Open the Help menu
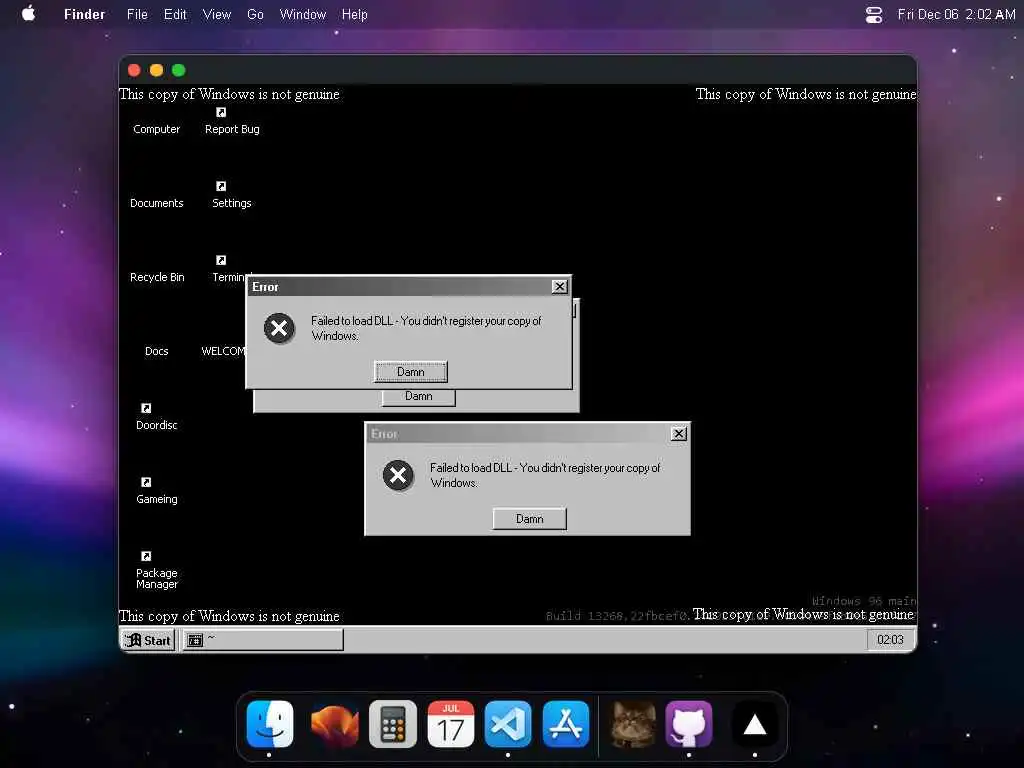 [x=355, y=14]
